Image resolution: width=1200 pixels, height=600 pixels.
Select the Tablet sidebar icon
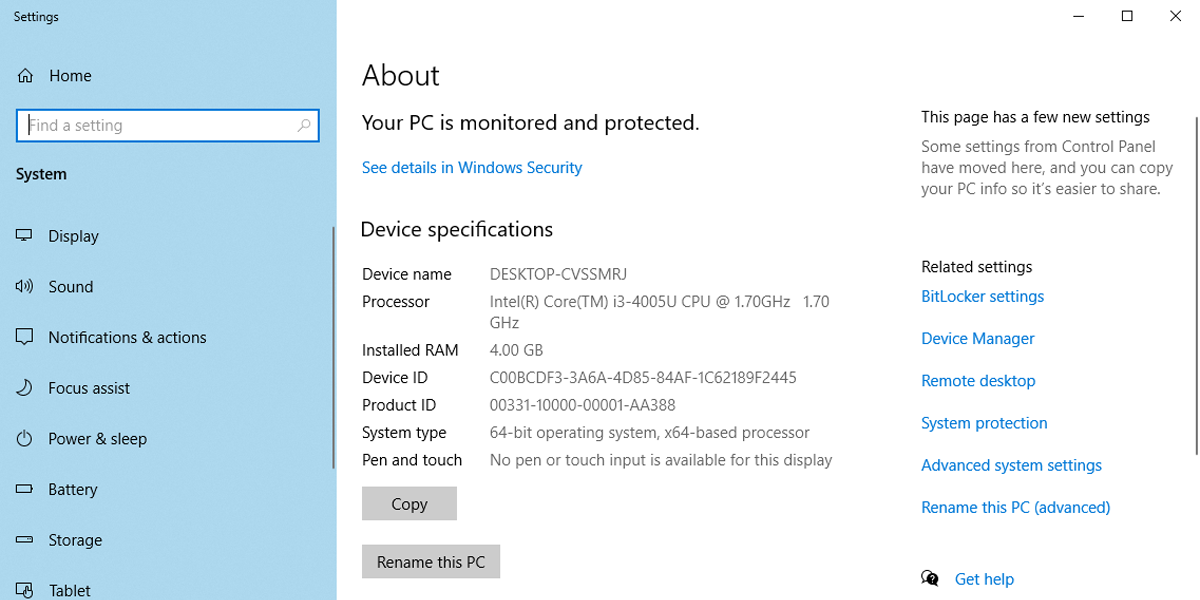24,590
